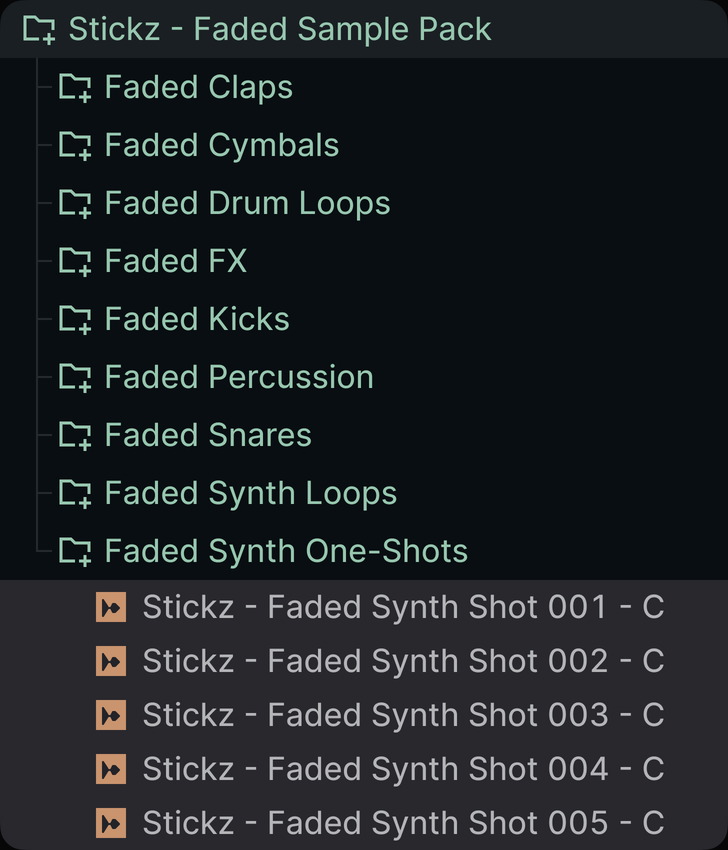Click the folder icon beside Faded Cymbals
The image size is (728, 850).
[x=75, y=146]
